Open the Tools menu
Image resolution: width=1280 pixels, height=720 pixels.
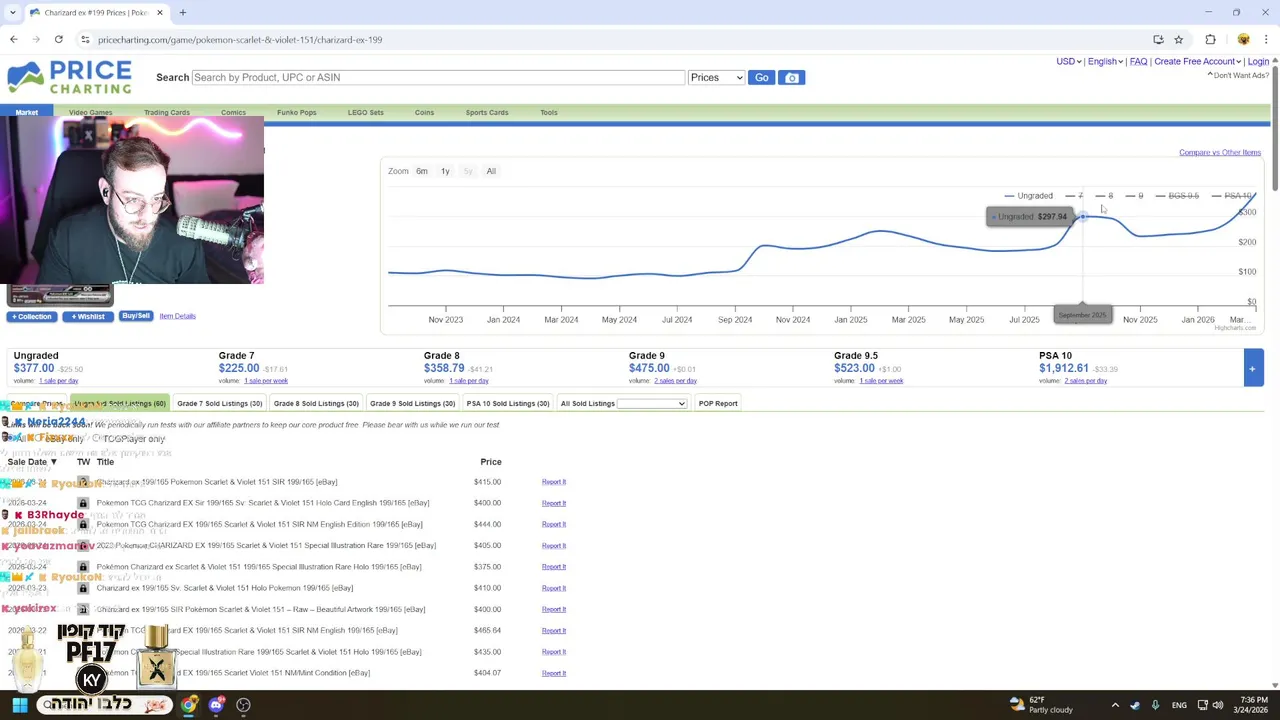coord(549,112)
